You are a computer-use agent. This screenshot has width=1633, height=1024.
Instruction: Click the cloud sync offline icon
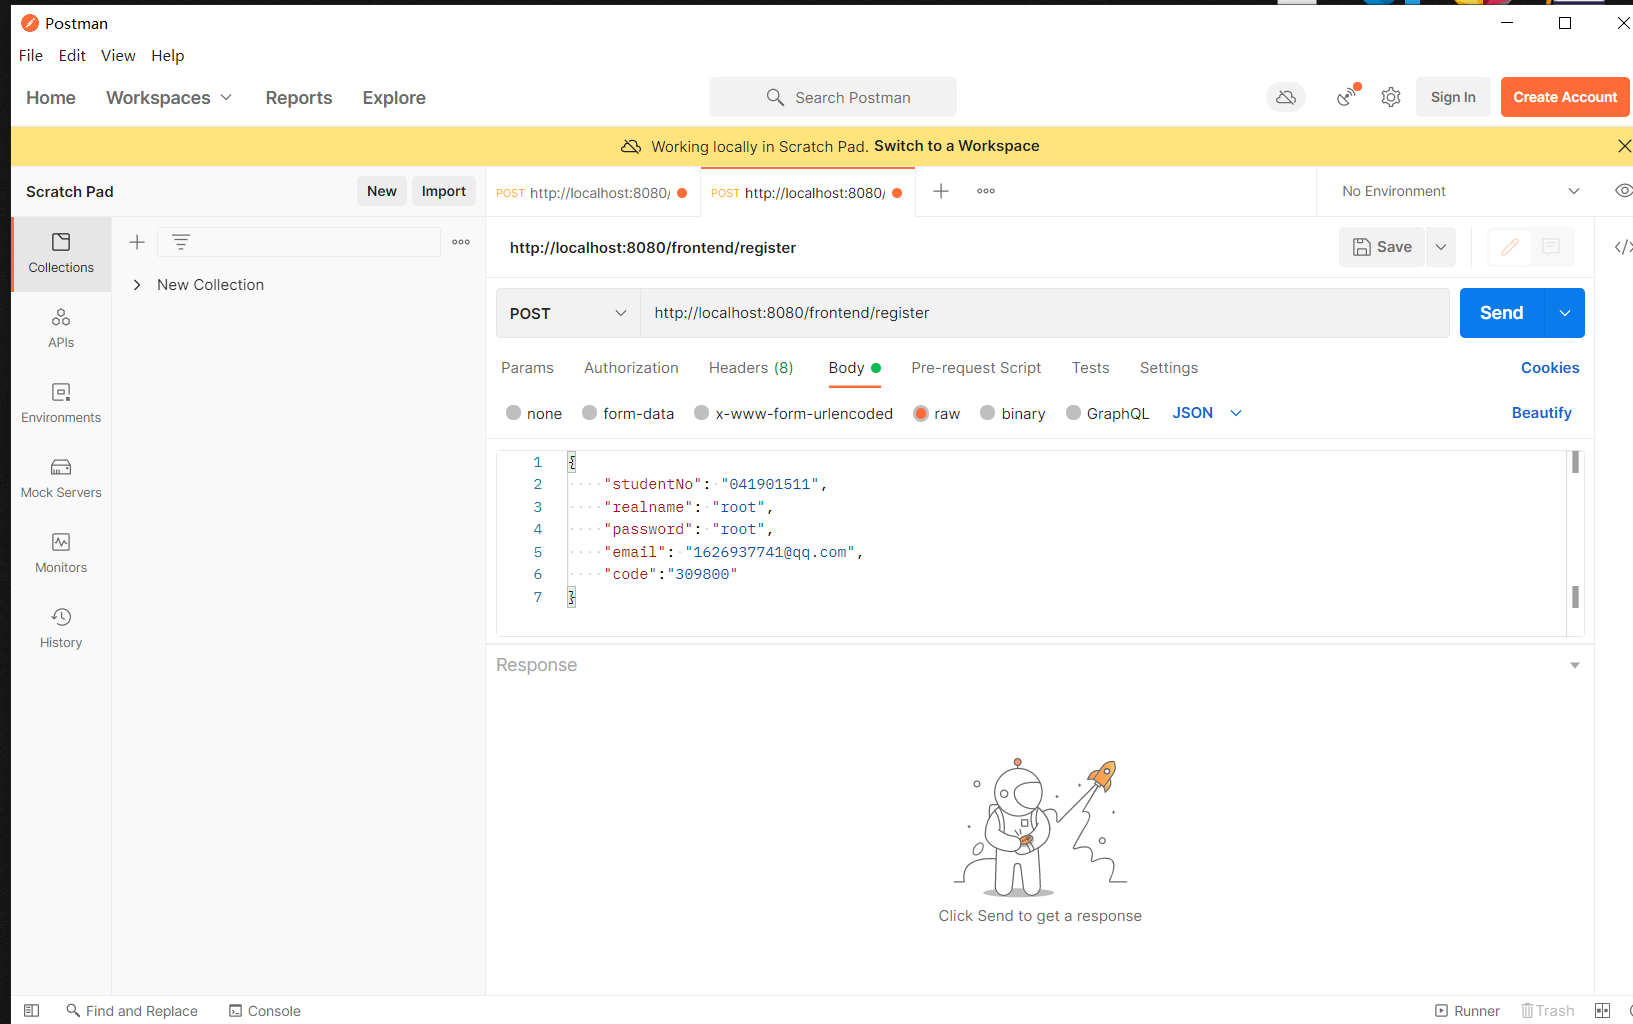(x=1286, y=97)
